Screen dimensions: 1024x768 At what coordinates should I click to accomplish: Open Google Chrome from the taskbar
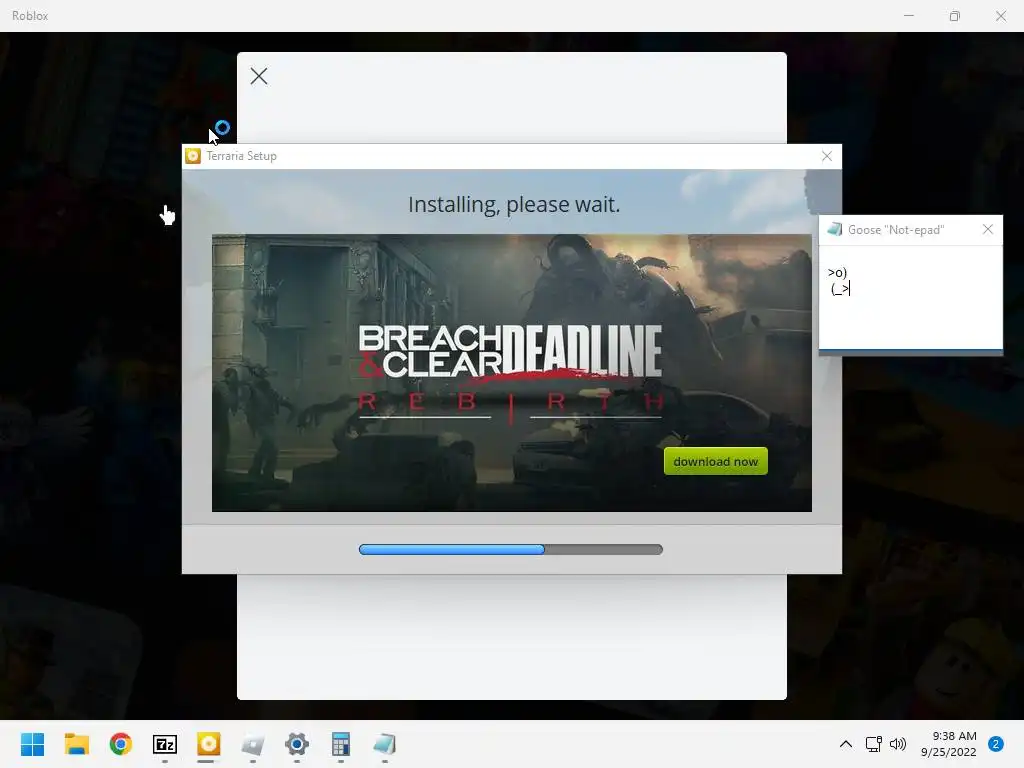(x=121, y=744)
